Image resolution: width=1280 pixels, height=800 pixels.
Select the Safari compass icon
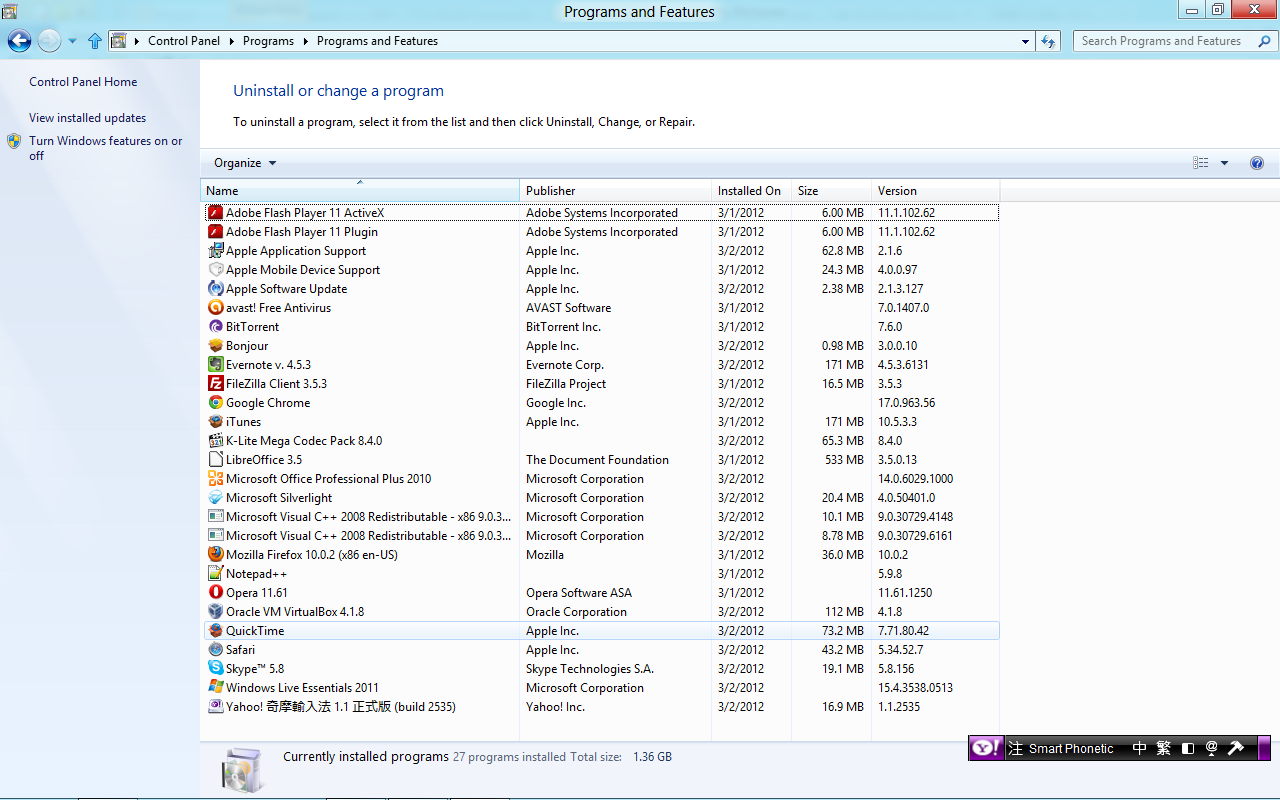coord(215,650)
